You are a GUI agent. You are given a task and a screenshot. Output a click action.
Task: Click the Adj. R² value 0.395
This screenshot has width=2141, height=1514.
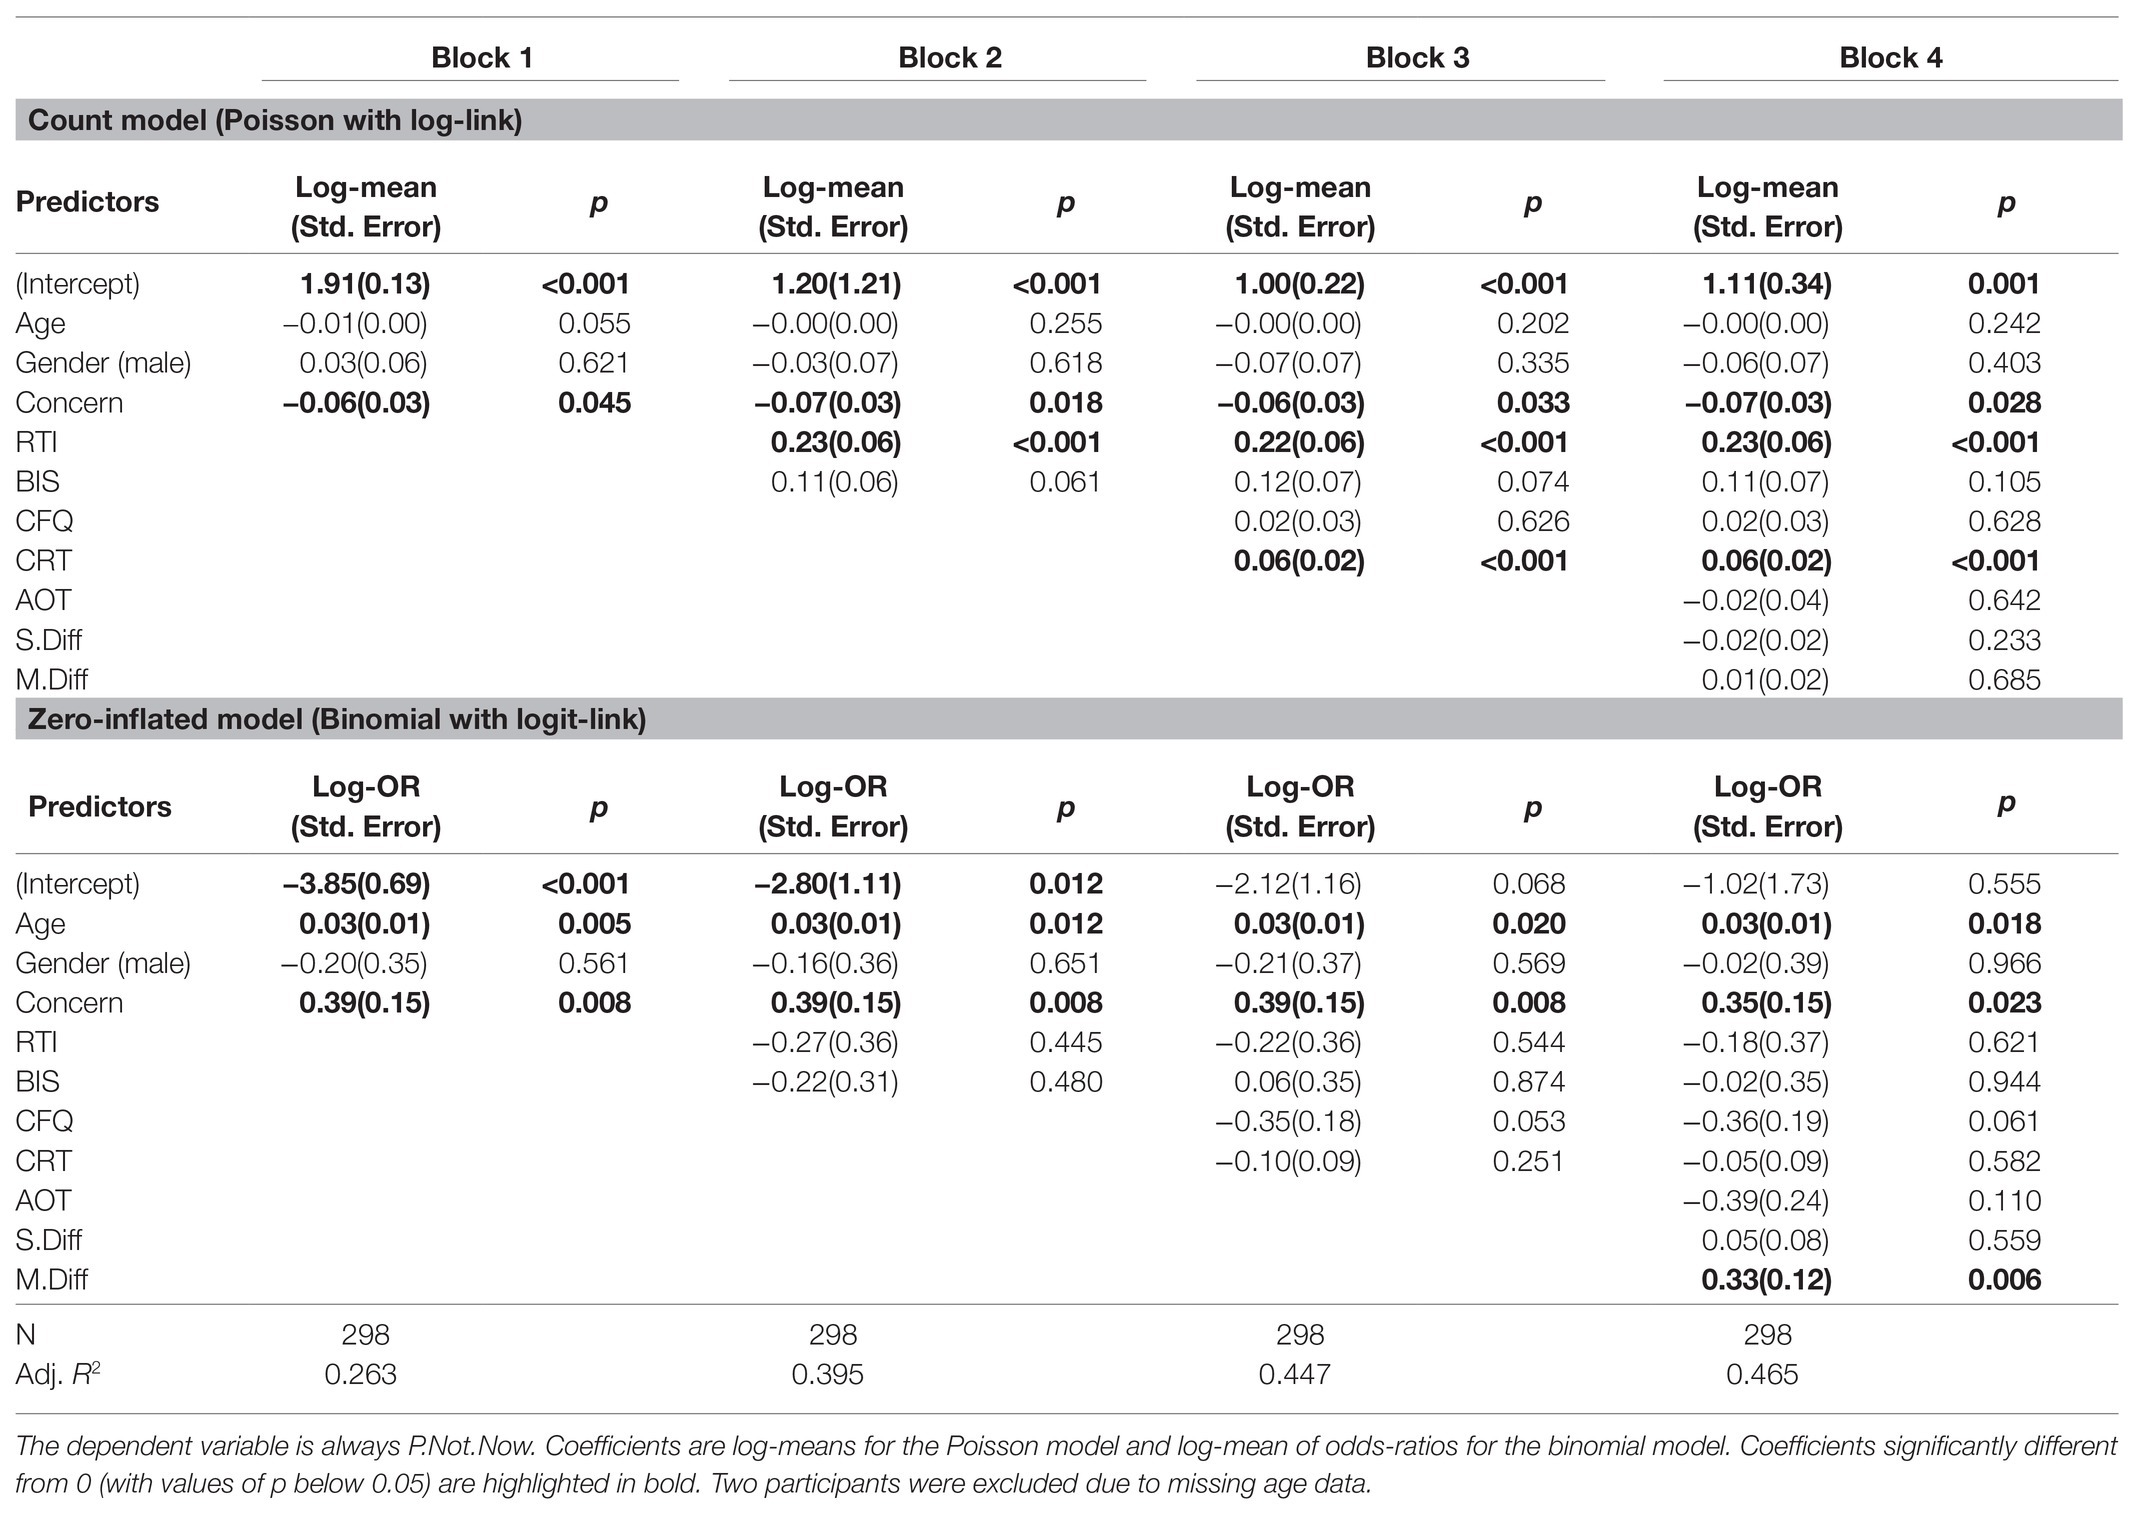tap(827, 1375)
